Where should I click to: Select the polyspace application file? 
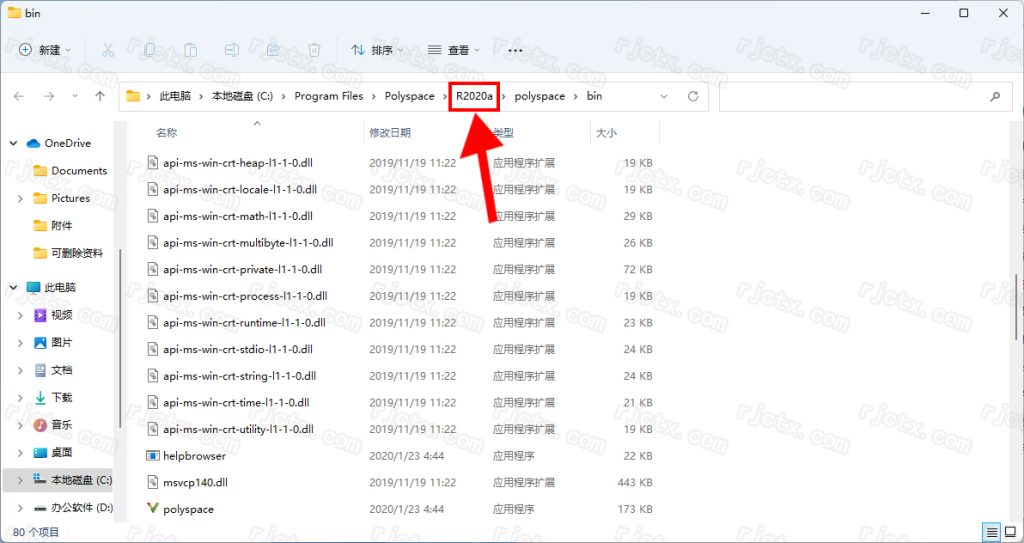188,509
